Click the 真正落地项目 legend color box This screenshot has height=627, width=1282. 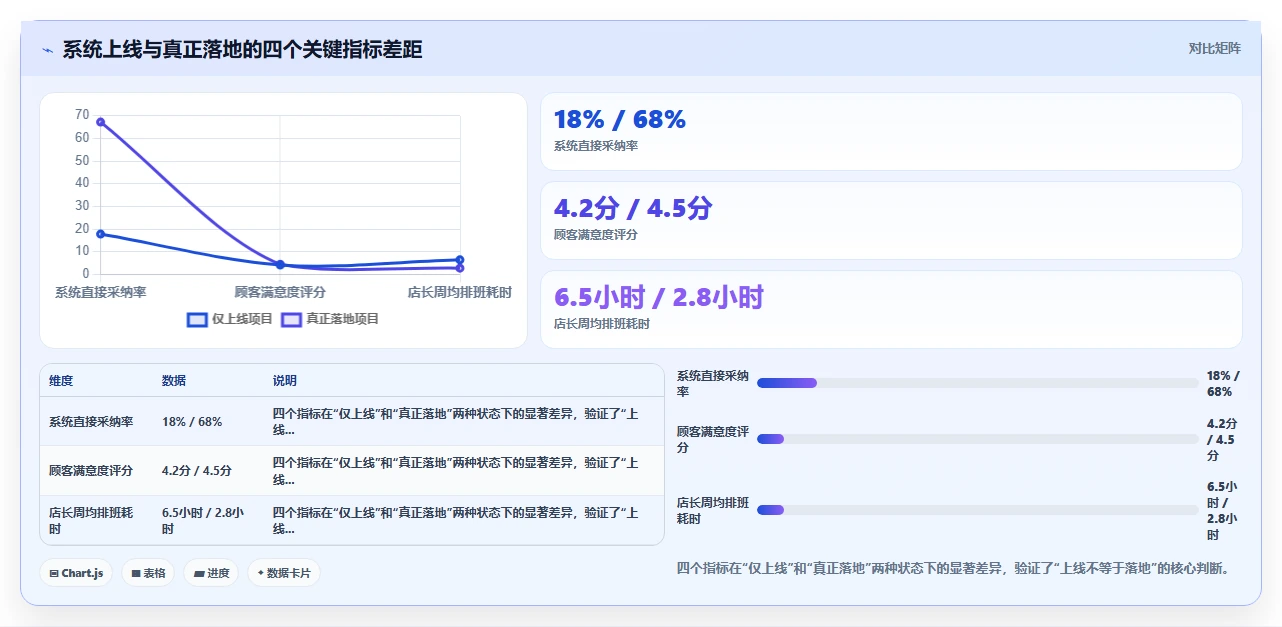[292, 320]
